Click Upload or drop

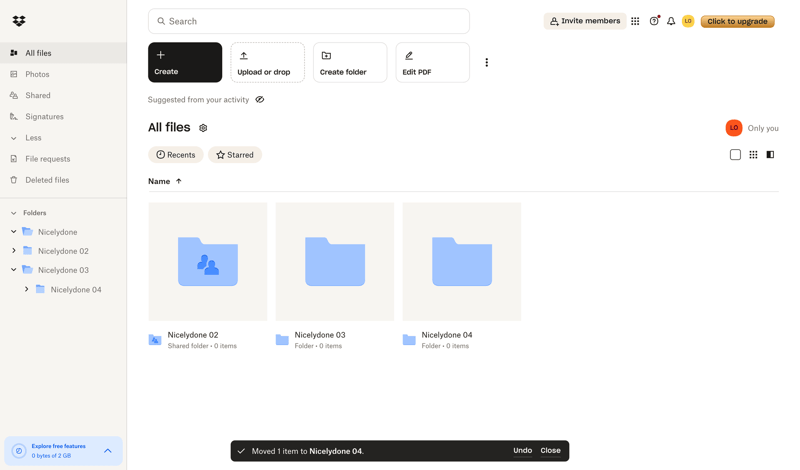point(267,62)
